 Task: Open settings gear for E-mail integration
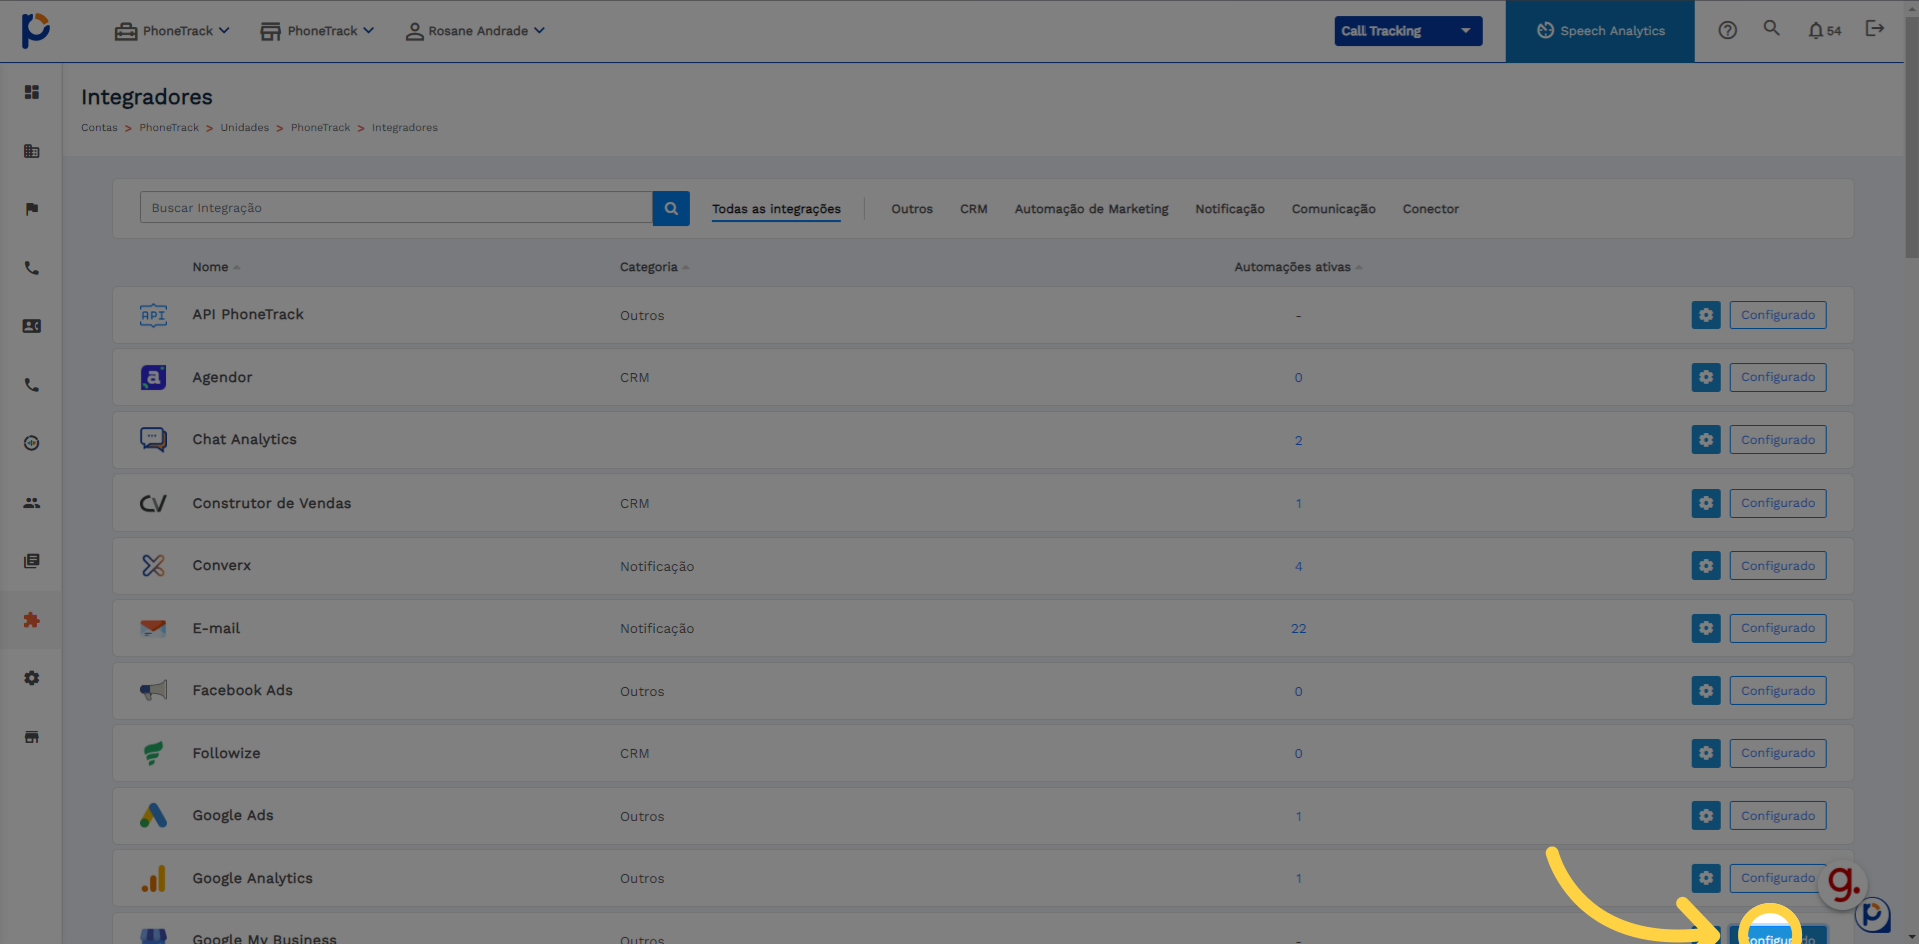pos(1705,628)
